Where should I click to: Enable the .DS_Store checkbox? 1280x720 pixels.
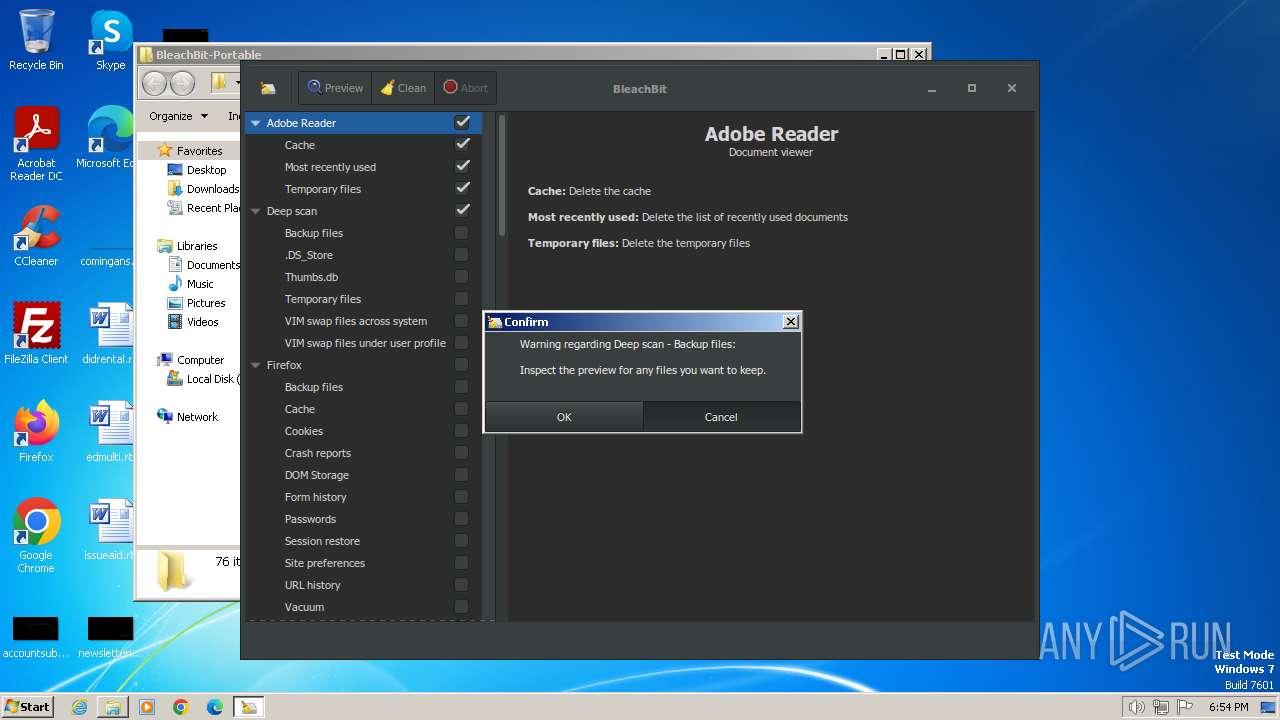(461, 255)
